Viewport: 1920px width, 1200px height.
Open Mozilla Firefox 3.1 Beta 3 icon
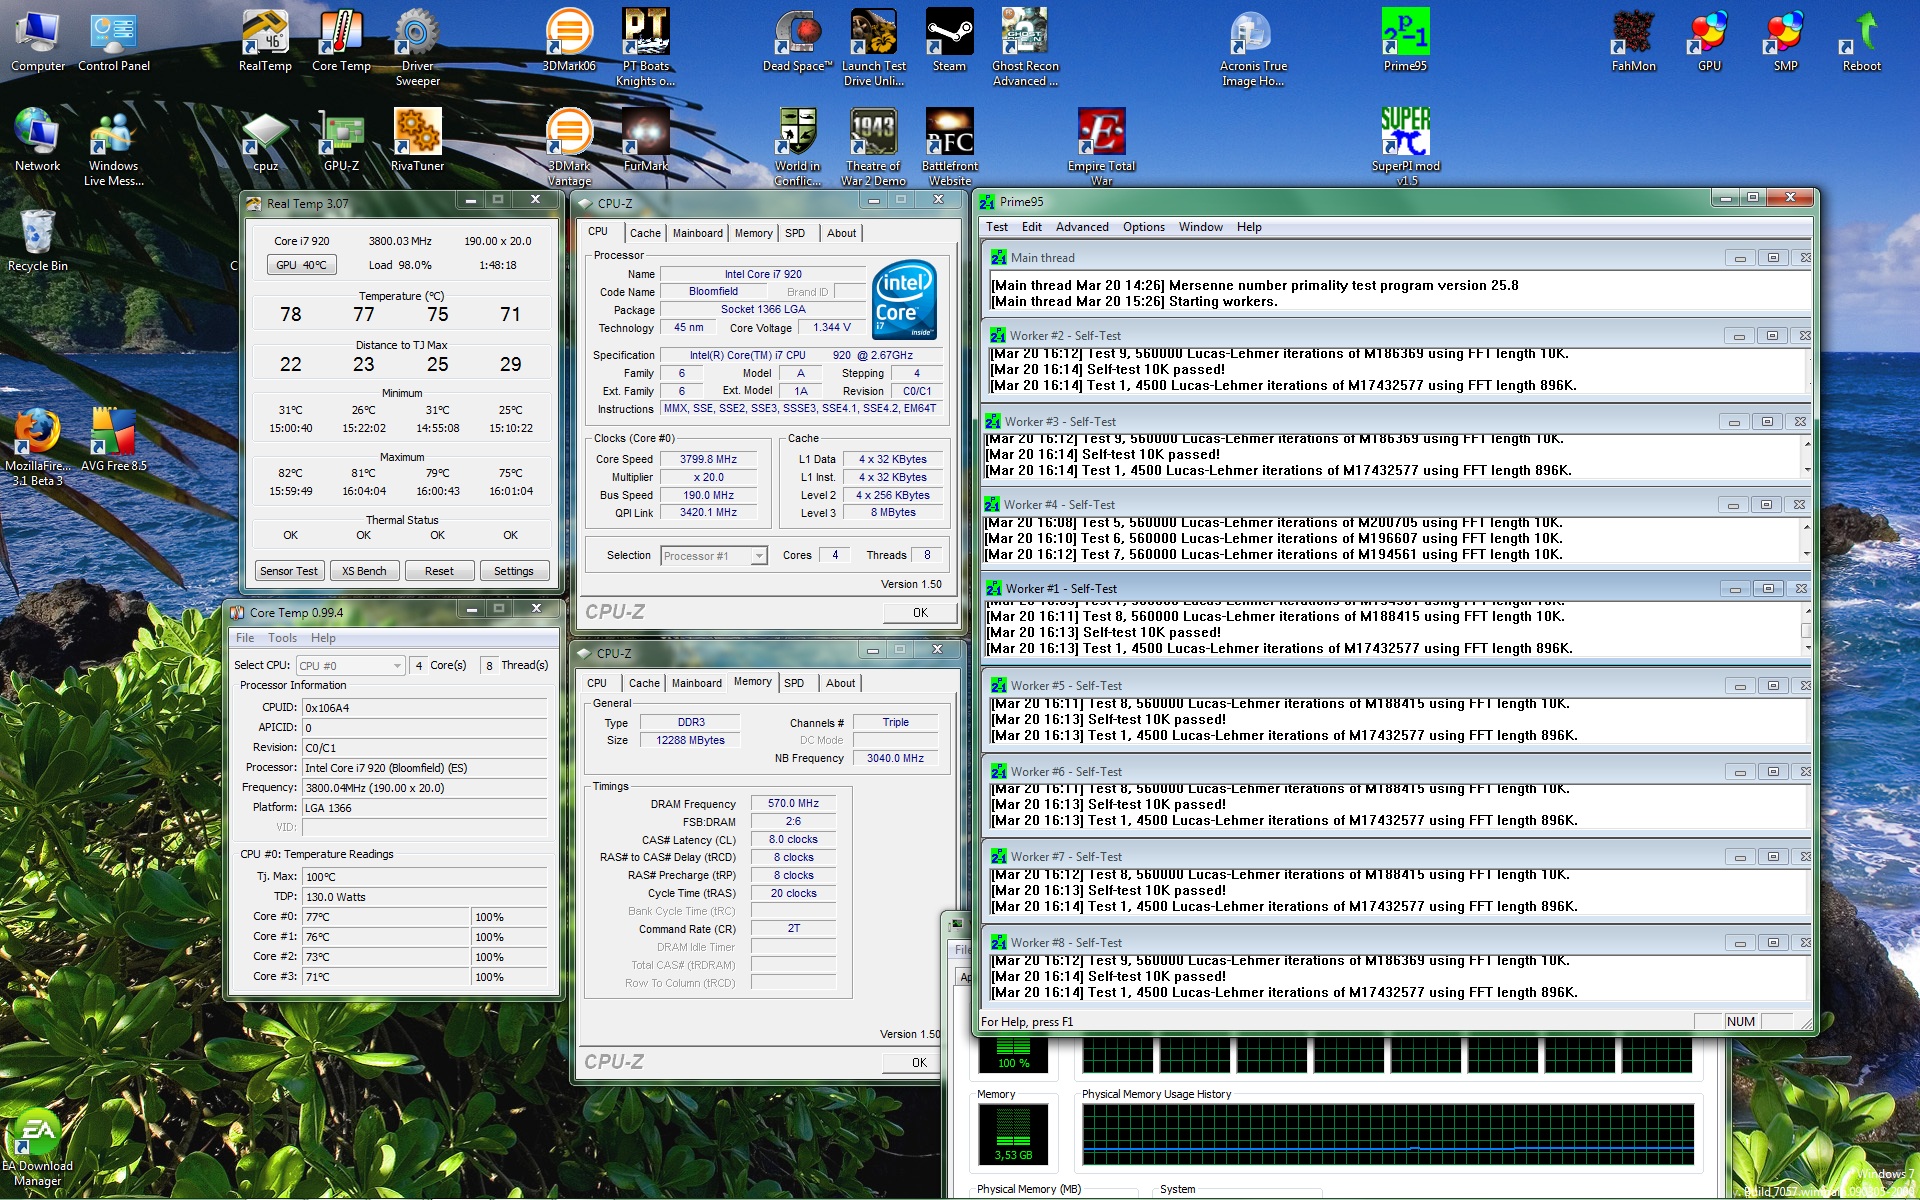point(37,447)
